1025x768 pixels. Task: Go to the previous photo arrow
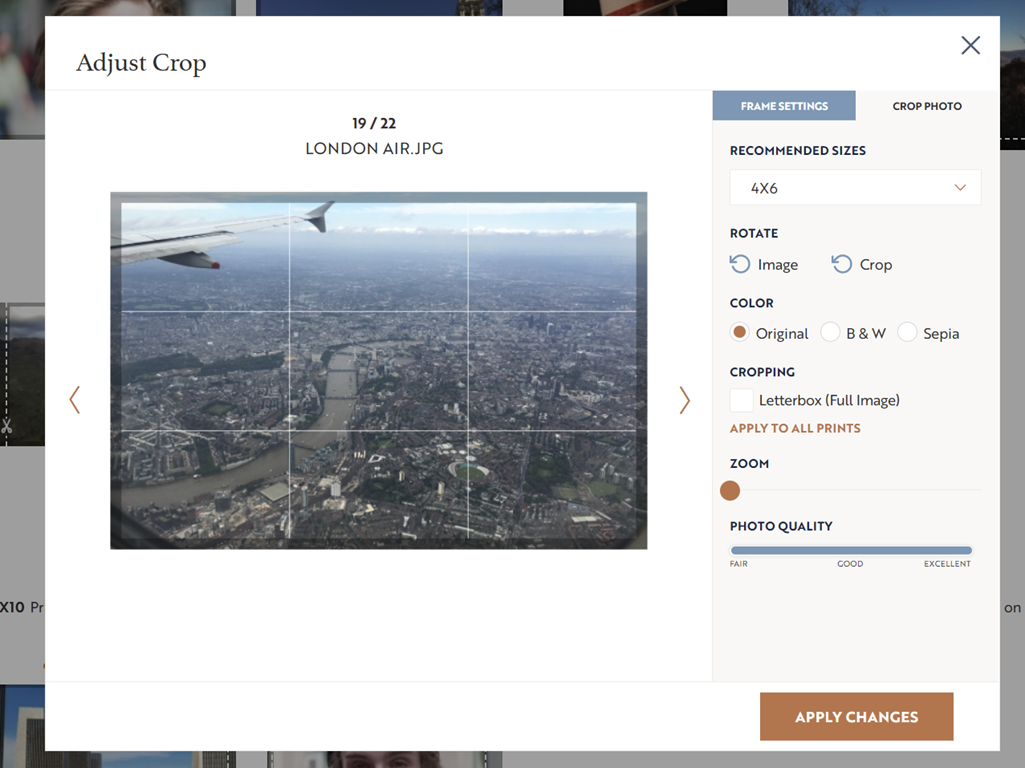[x=74, y=400]
